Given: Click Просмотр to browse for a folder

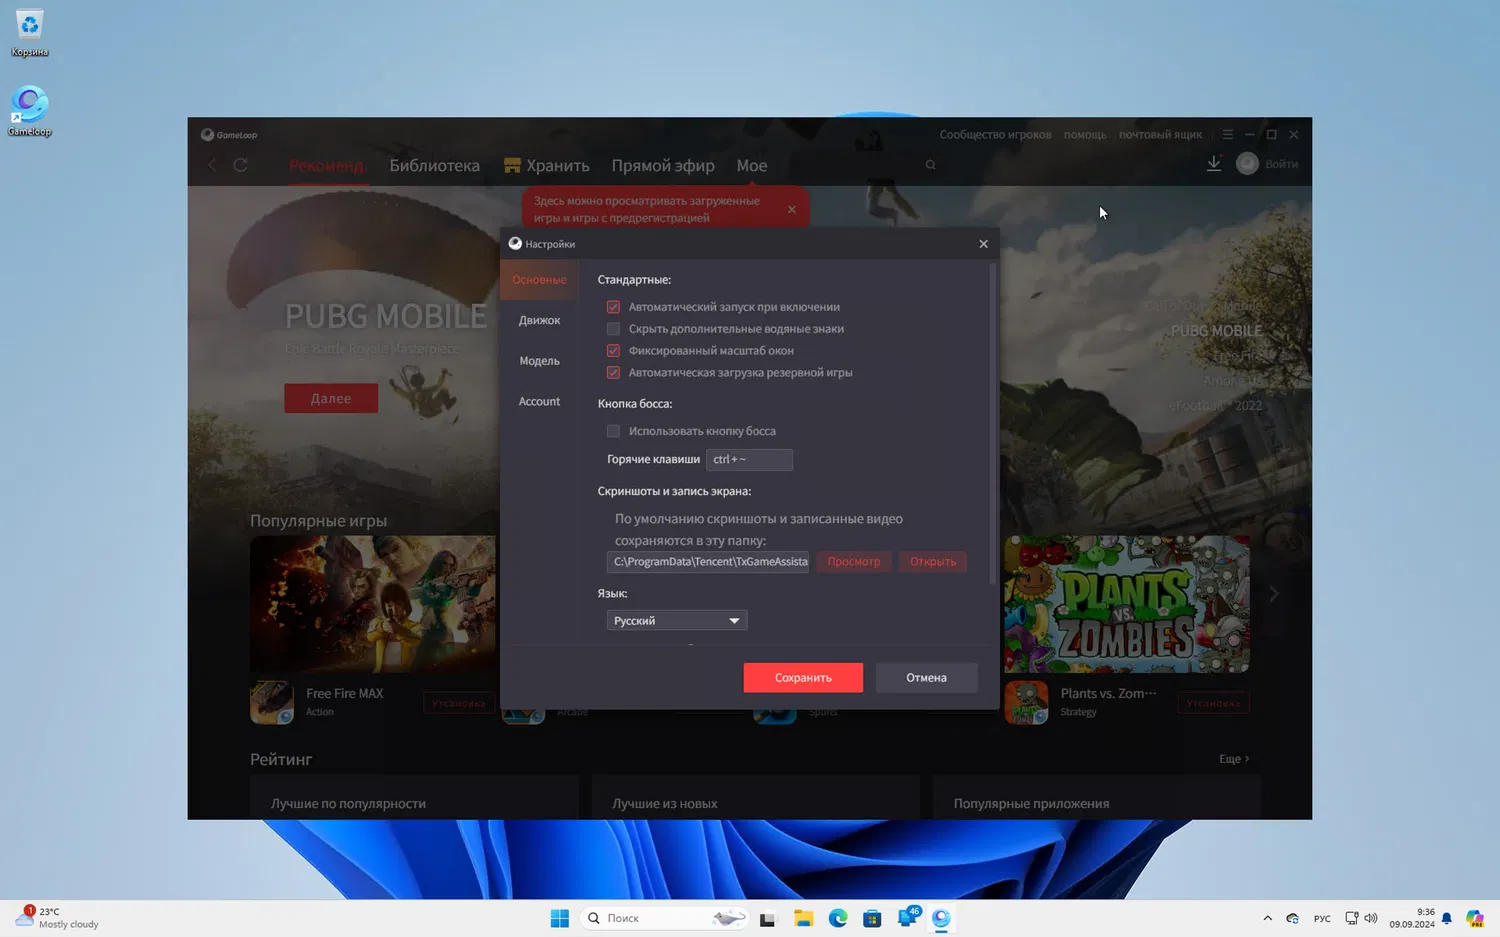Looking at the screenshot, I should [x=854, y=562].
